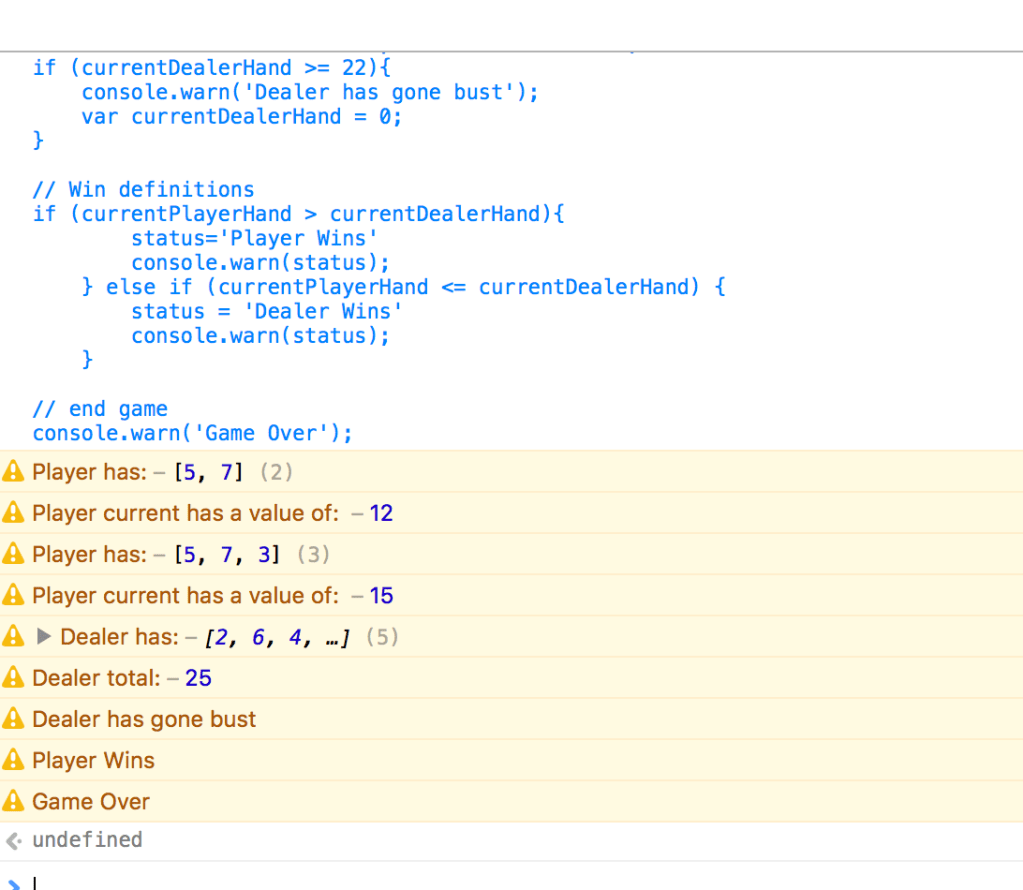Click the warning triangle beside 'Player Wins'
The height and width of the screenshot is (890, 1023).
click(13, 760)
